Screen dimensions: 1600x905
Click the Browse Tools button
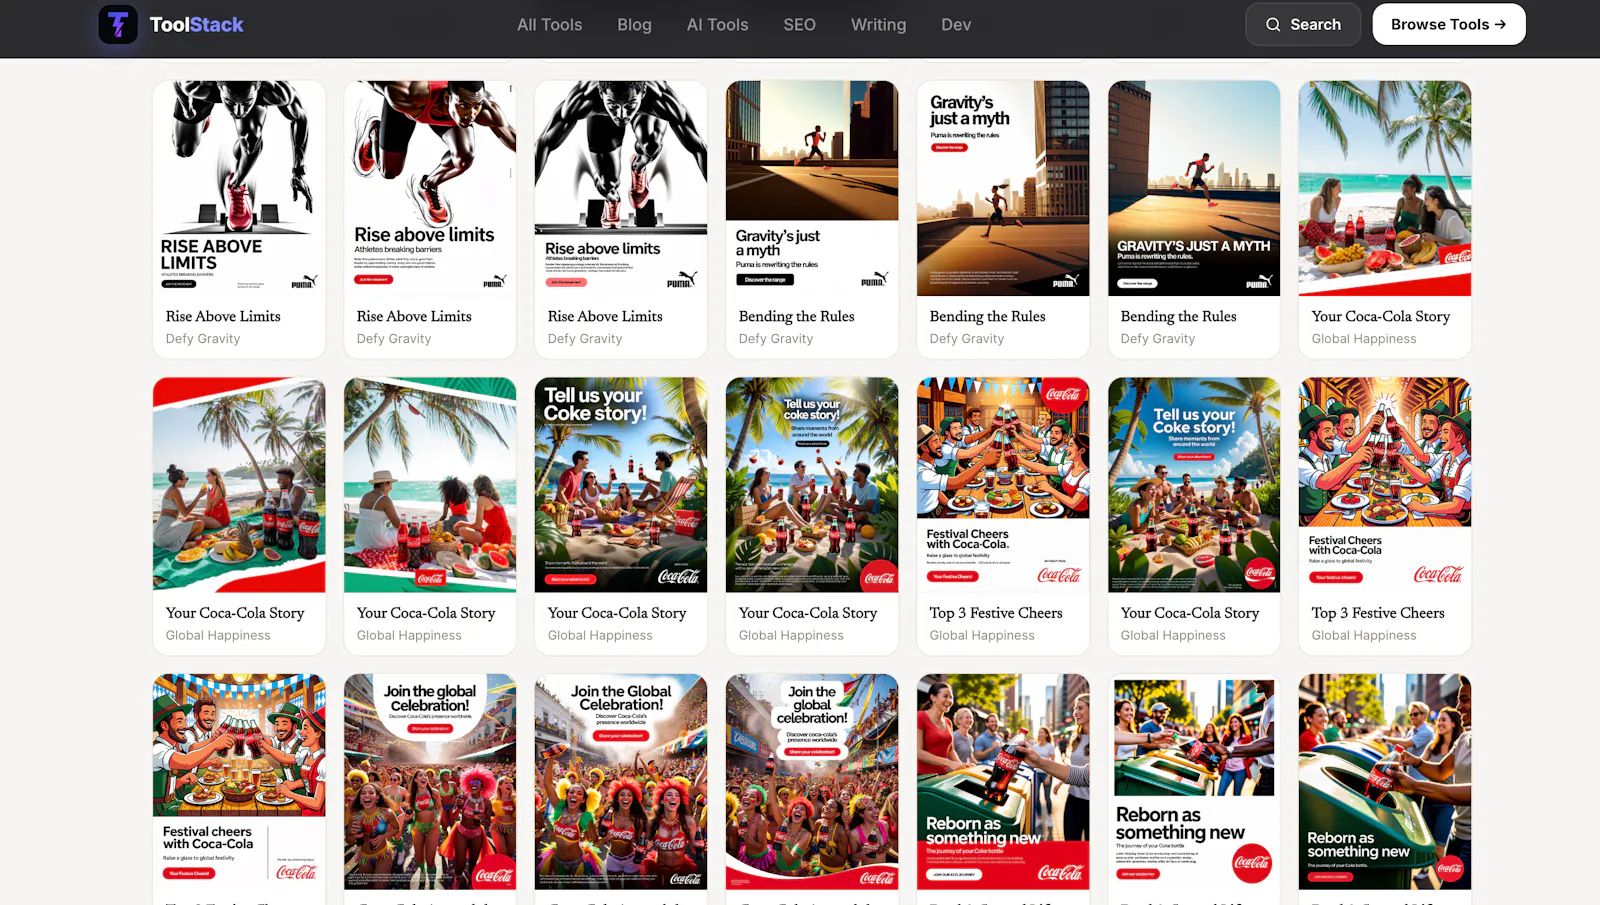[1449, 24]
